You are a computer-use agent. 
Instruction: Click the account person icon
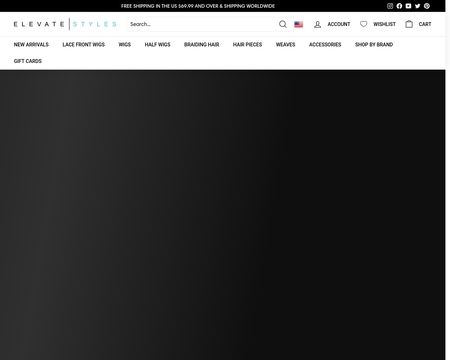317,24
